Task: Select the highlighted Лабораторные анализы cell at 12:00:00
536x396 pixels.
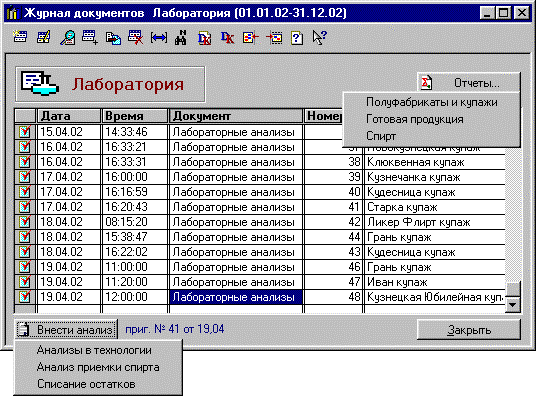Action: pyautogui.click(x=236, y=297)
